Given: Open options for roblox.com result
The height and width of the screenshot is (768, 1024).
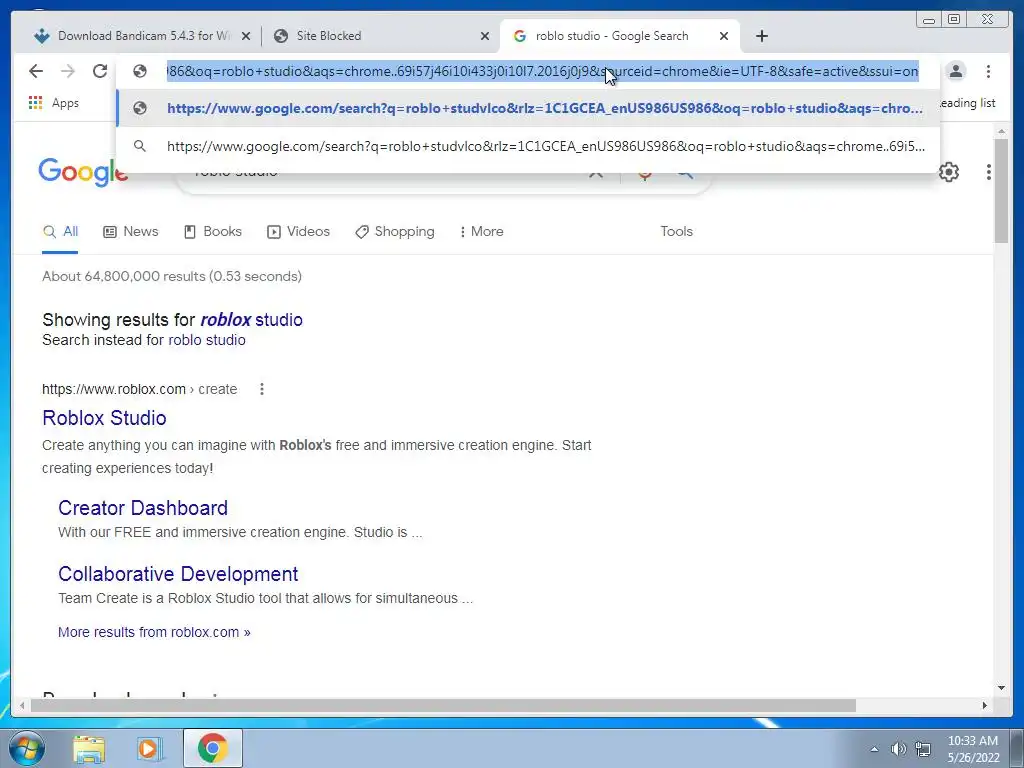Looking at the screenshot, I should [x=262, y=389].
